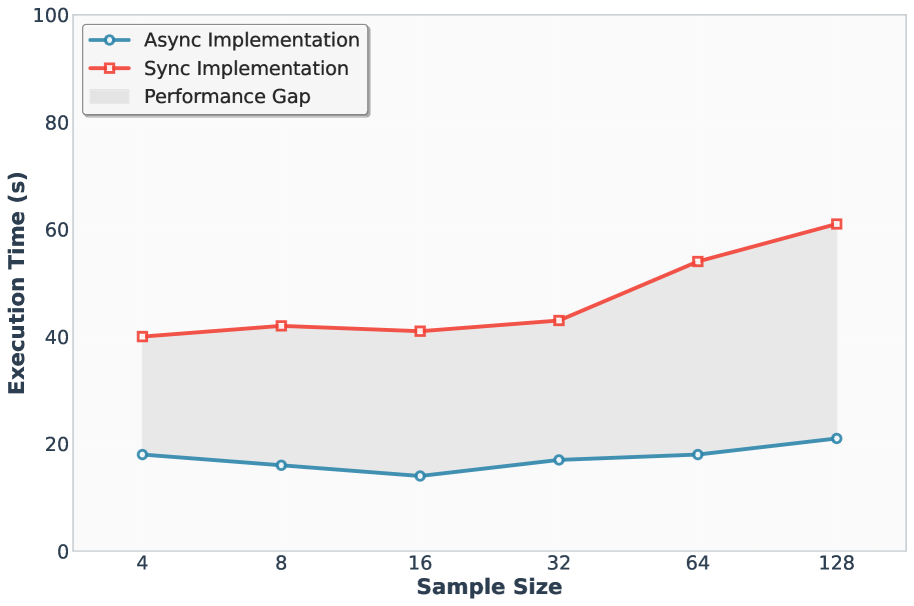This screenshot has width=914, height=606.
Task: Click the Sync Implementation legend square marker
Action: [110, 69]
